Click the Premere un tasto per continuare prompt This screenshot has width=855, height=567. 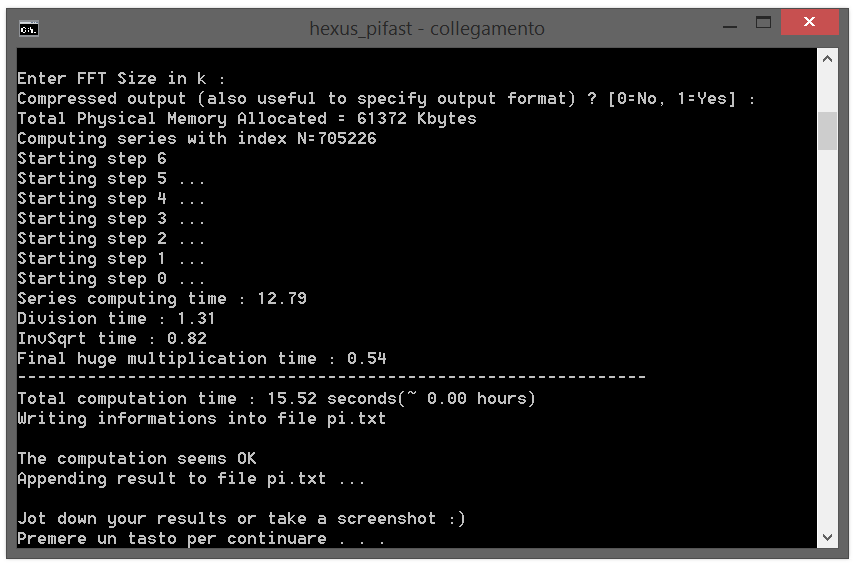(201, 539)
